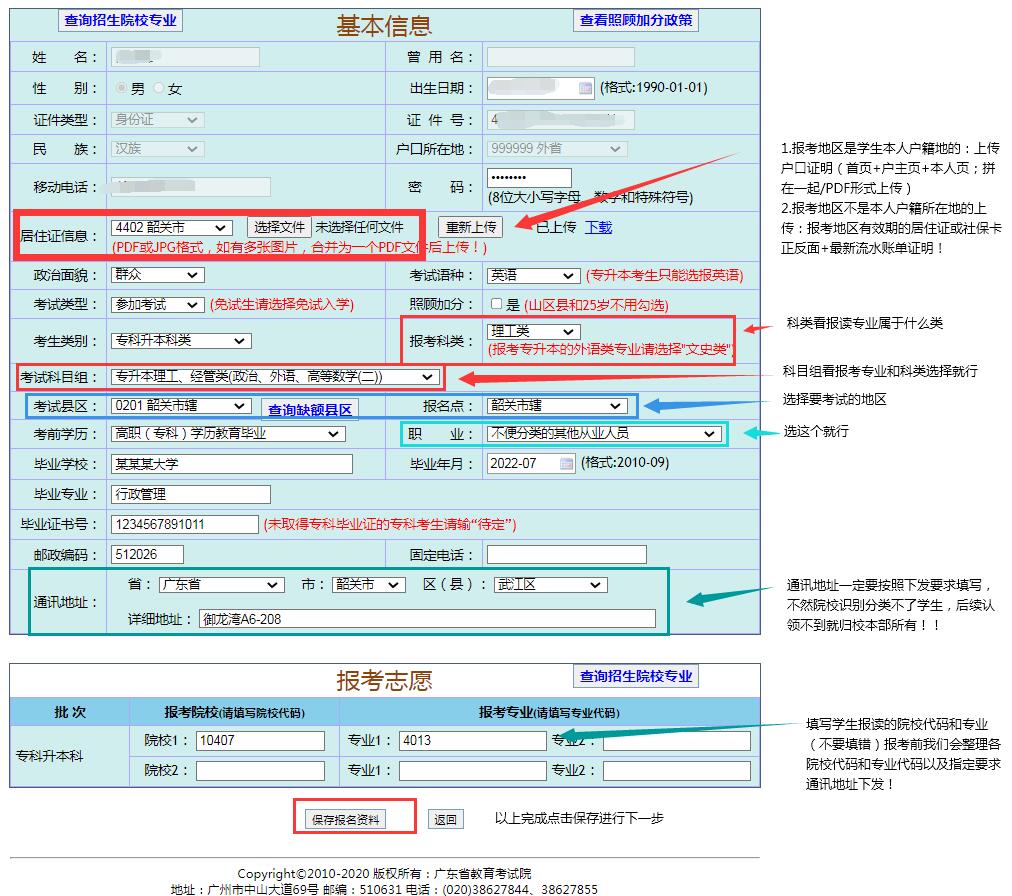Click the 毕业证书号 input field
1012x896 pixels.
pos(185,524)
